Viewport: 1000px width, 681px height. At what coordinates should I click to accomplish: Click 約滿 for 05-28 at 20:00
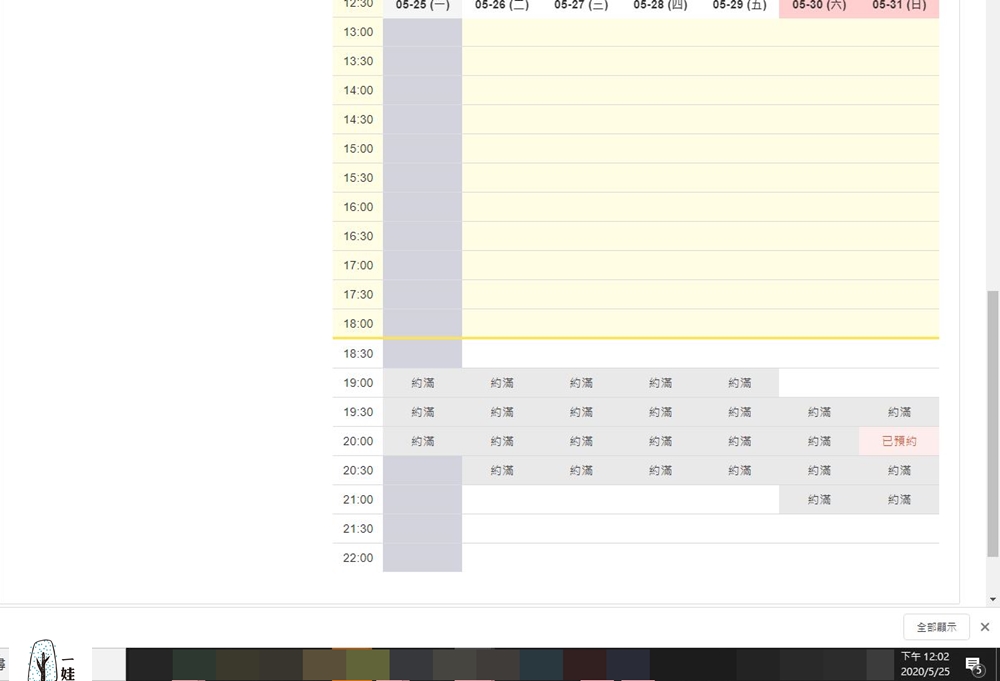point(660,441)
